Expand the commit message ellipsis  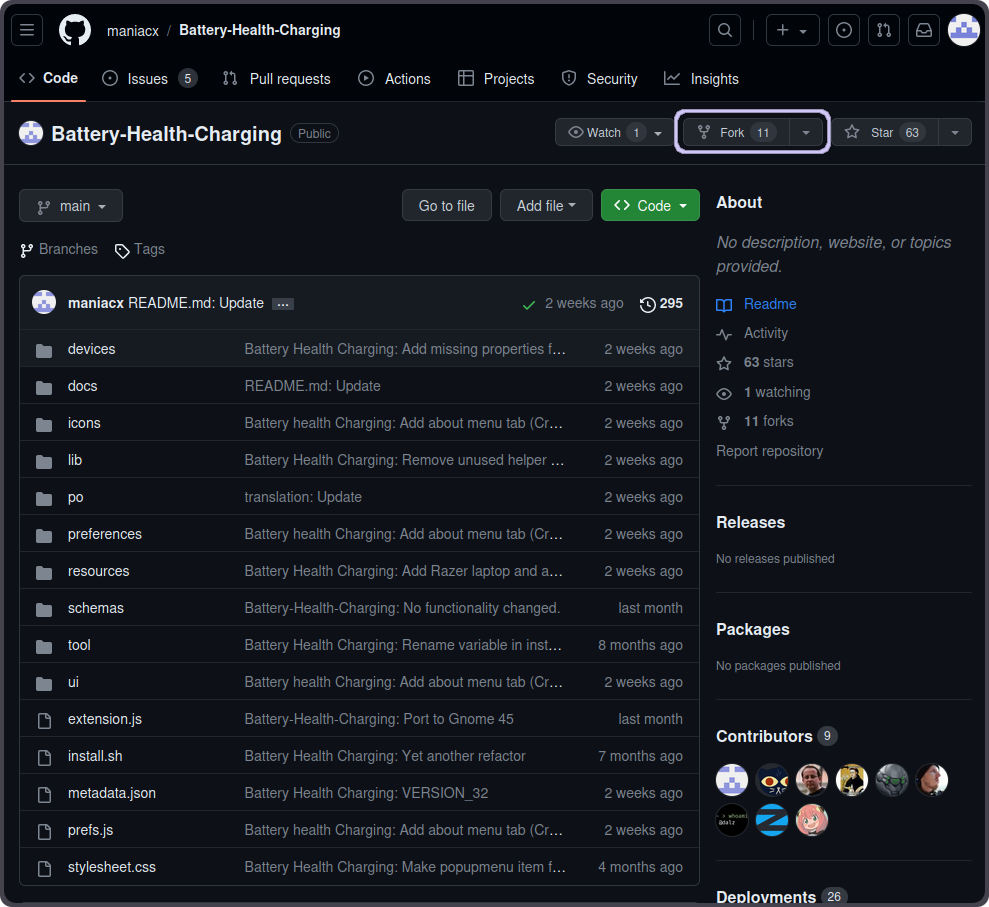[283, 304]
